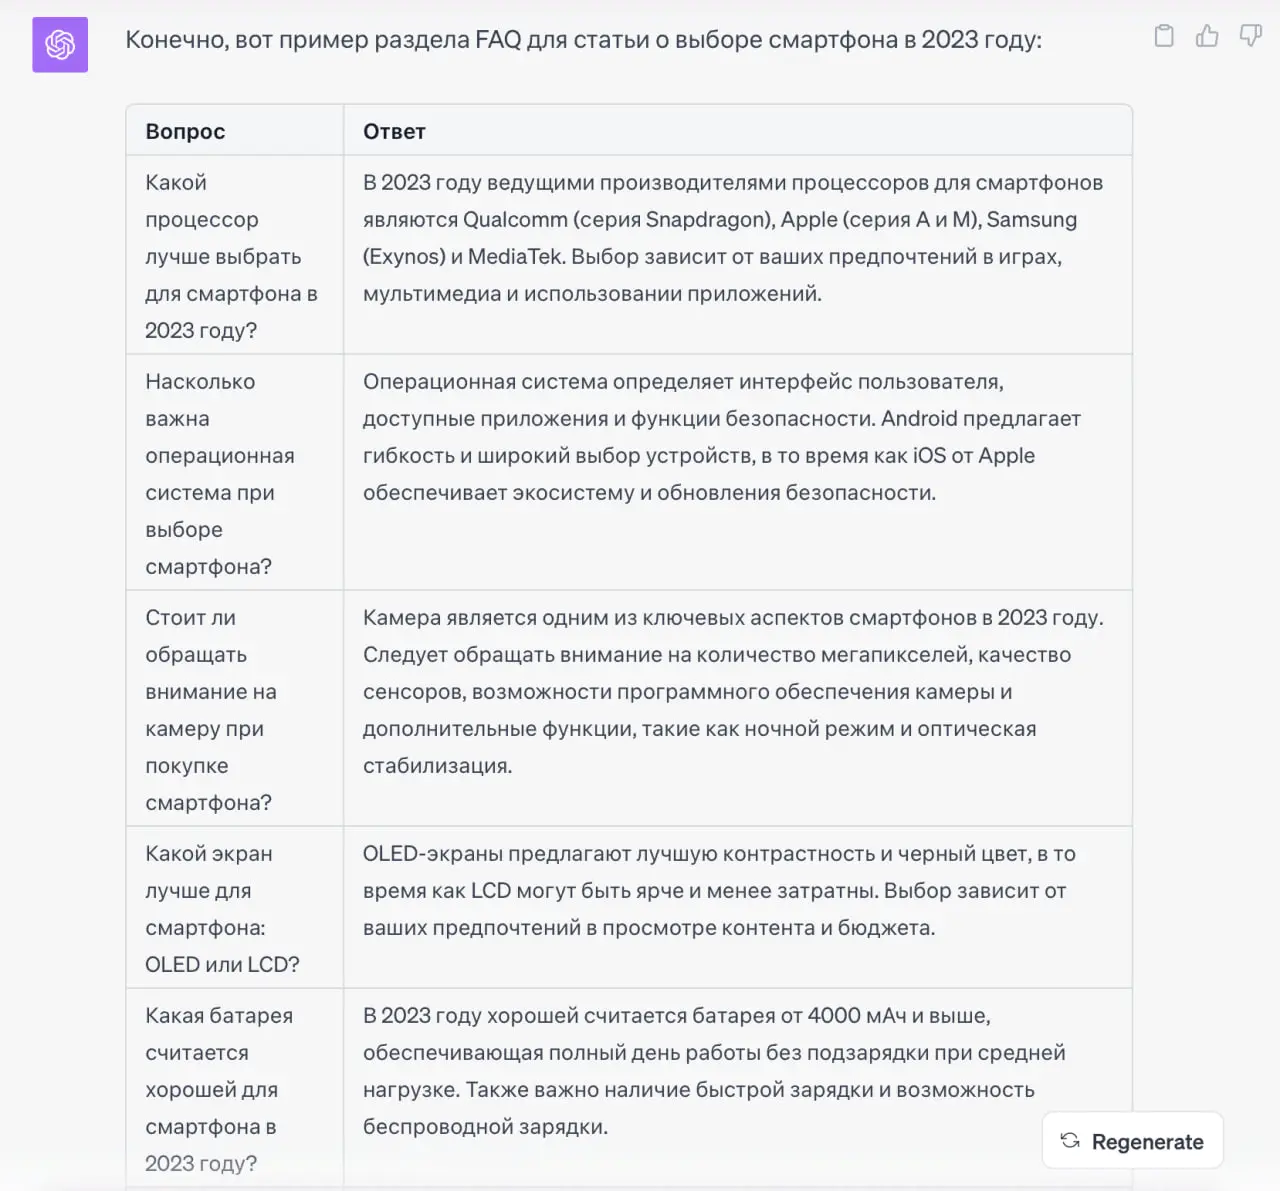
Task: Click the question about a good battery
Action: click(219, 1089)
